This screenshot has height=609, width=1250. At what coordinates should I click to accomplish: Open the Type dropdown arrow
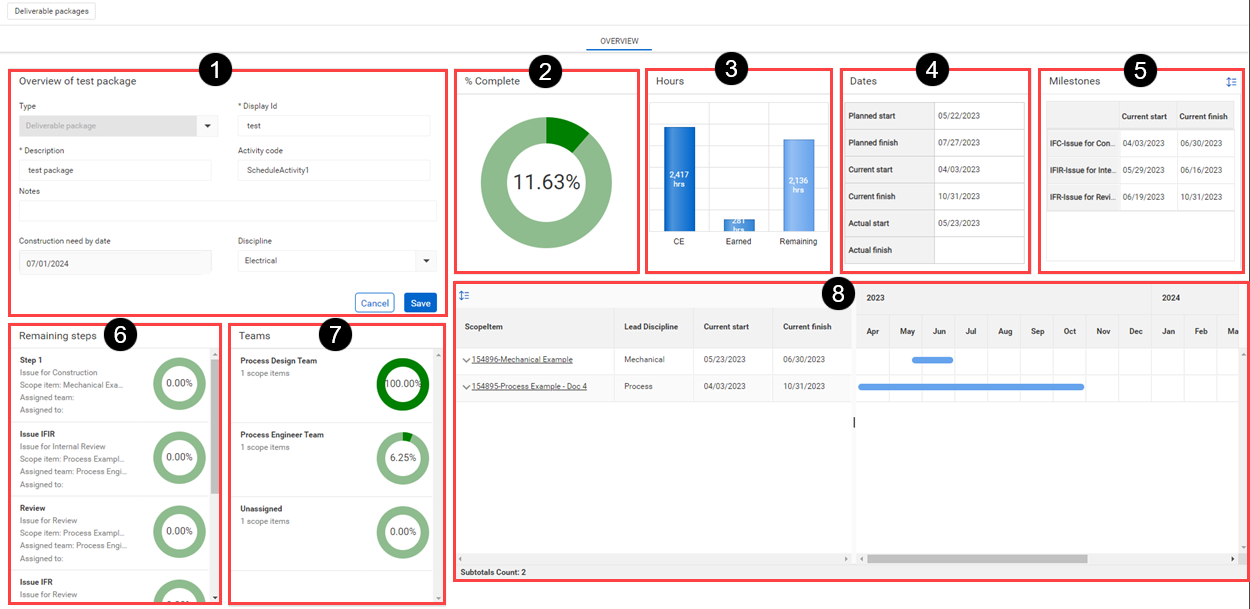[x=208, y=126]
